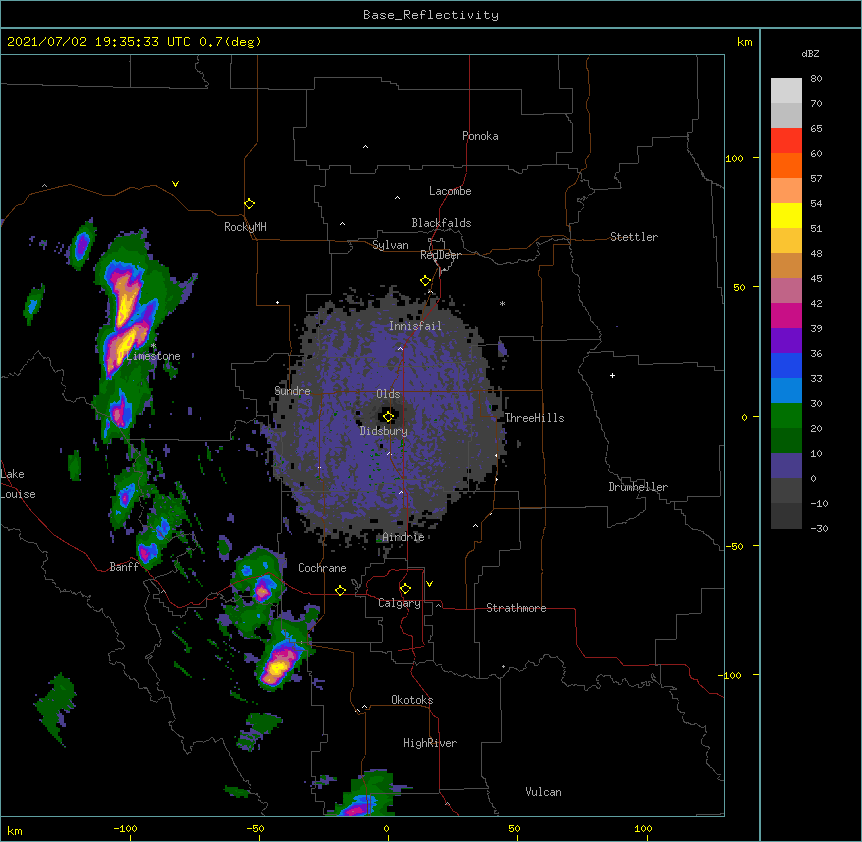
Task: Click the Sundre town label
Action: pos(292,391)
